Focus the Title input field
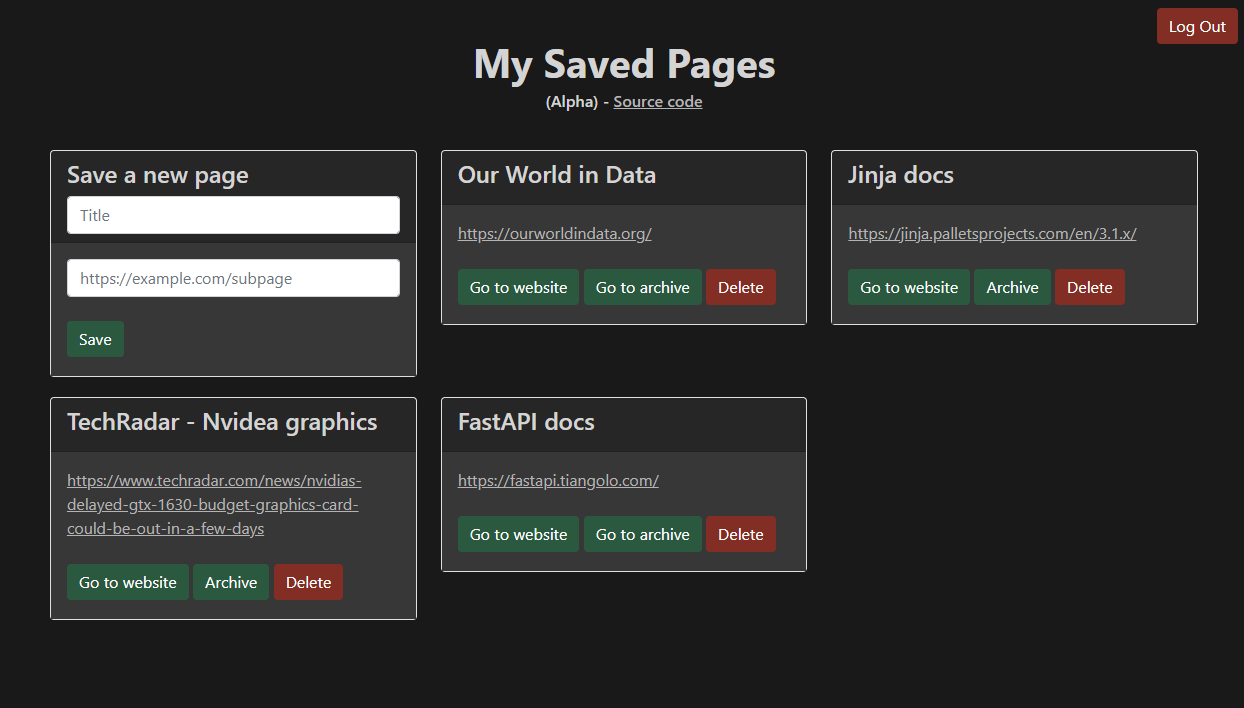 pos(233,215)
